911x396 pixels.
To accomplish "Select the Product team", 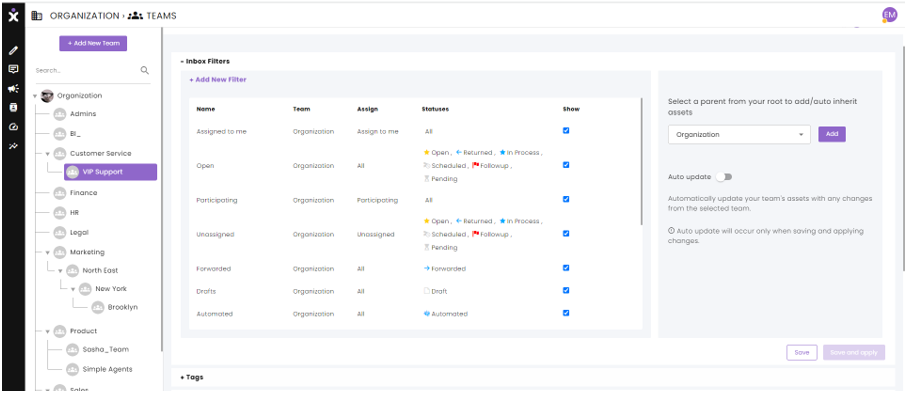I will coord(84,331).
